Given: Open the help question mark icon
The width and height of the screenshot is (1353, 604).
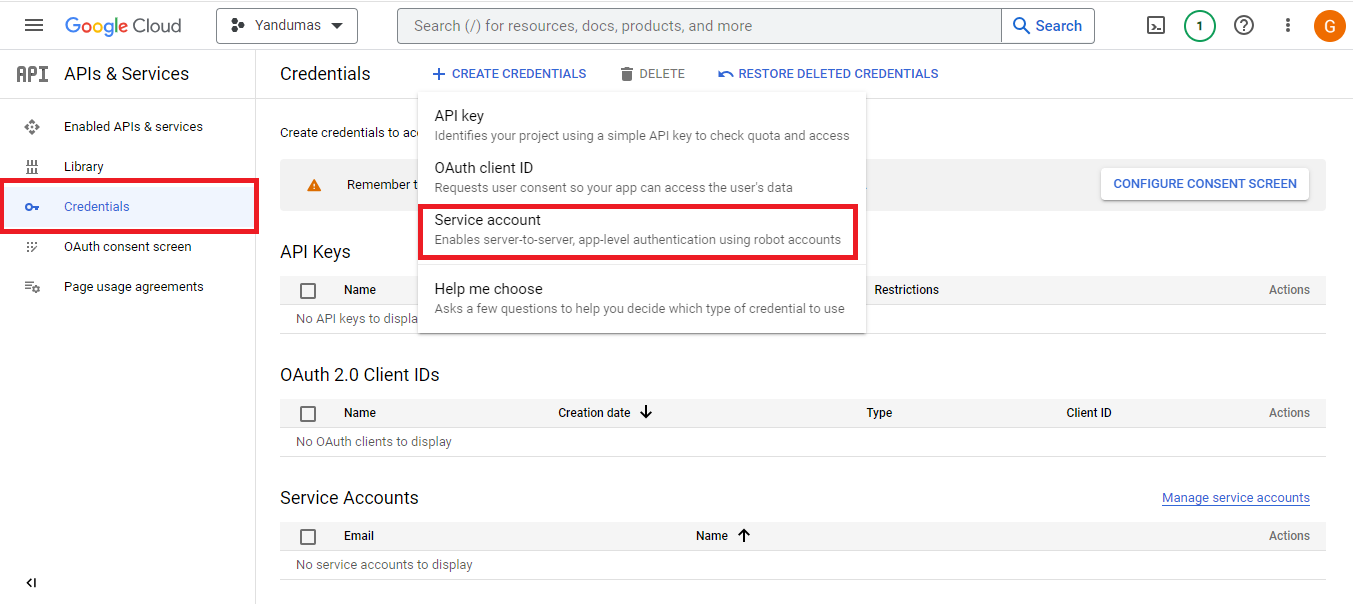Looking at the screenshot, I should pyautogui.click(x=1244, y=26).
